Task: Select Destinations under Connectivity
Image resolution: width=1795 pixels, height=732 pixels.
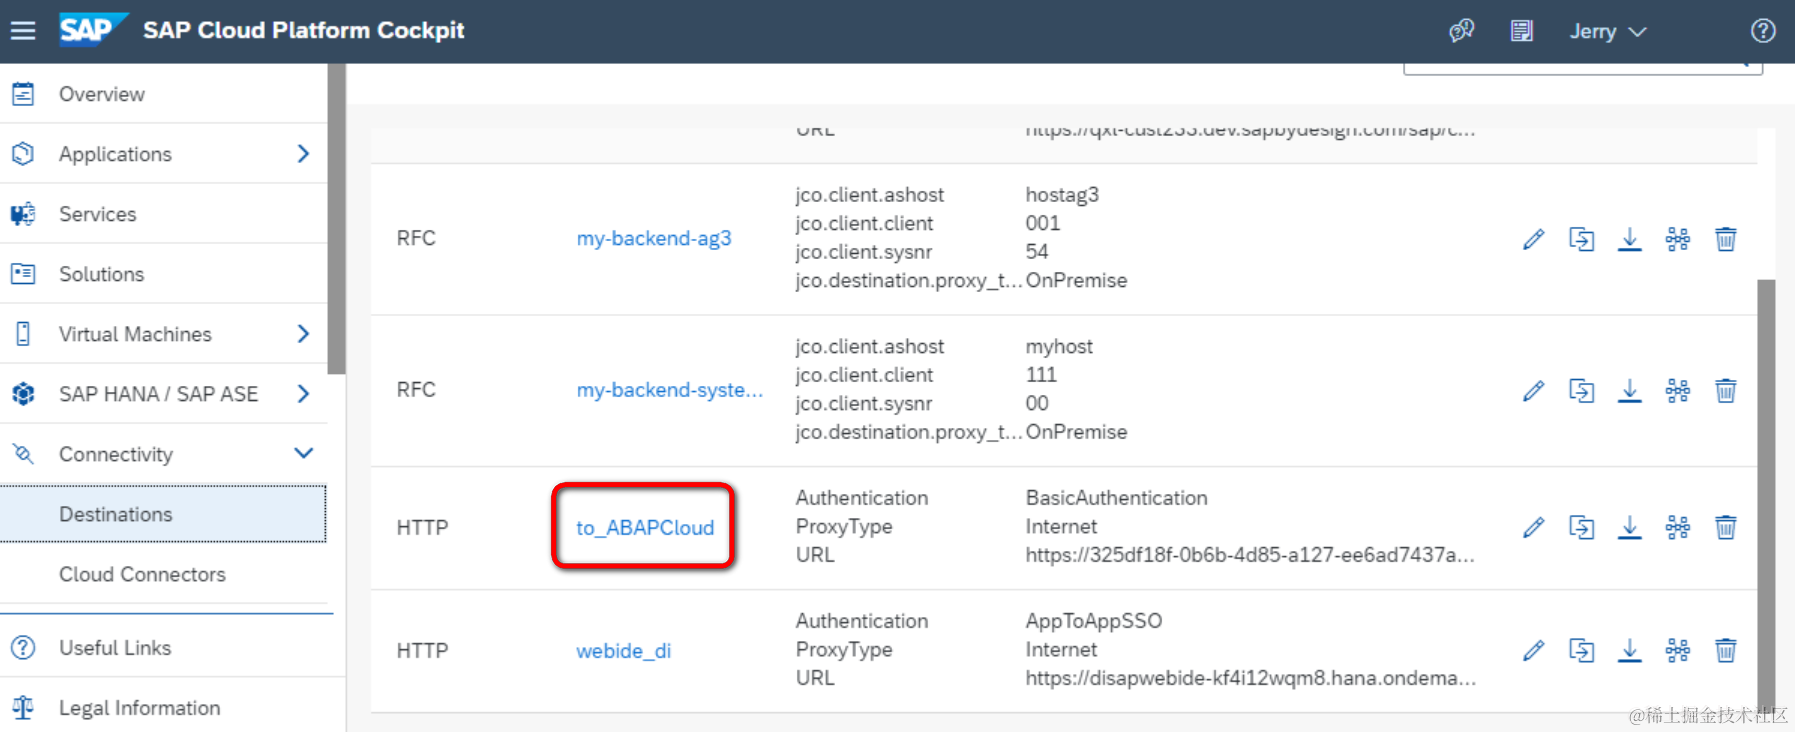Action: tap(164, 514)
